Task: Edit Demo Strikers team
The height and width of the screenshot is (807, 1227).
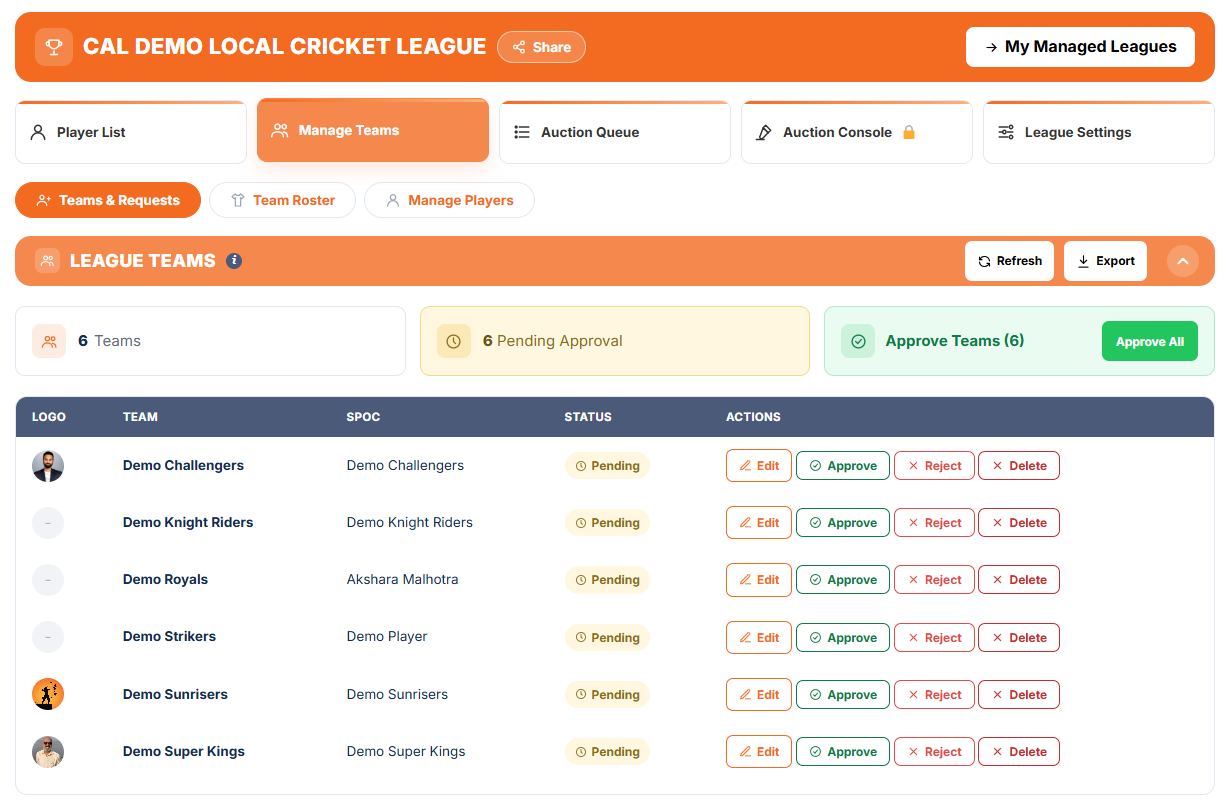Action: point(759,638)
